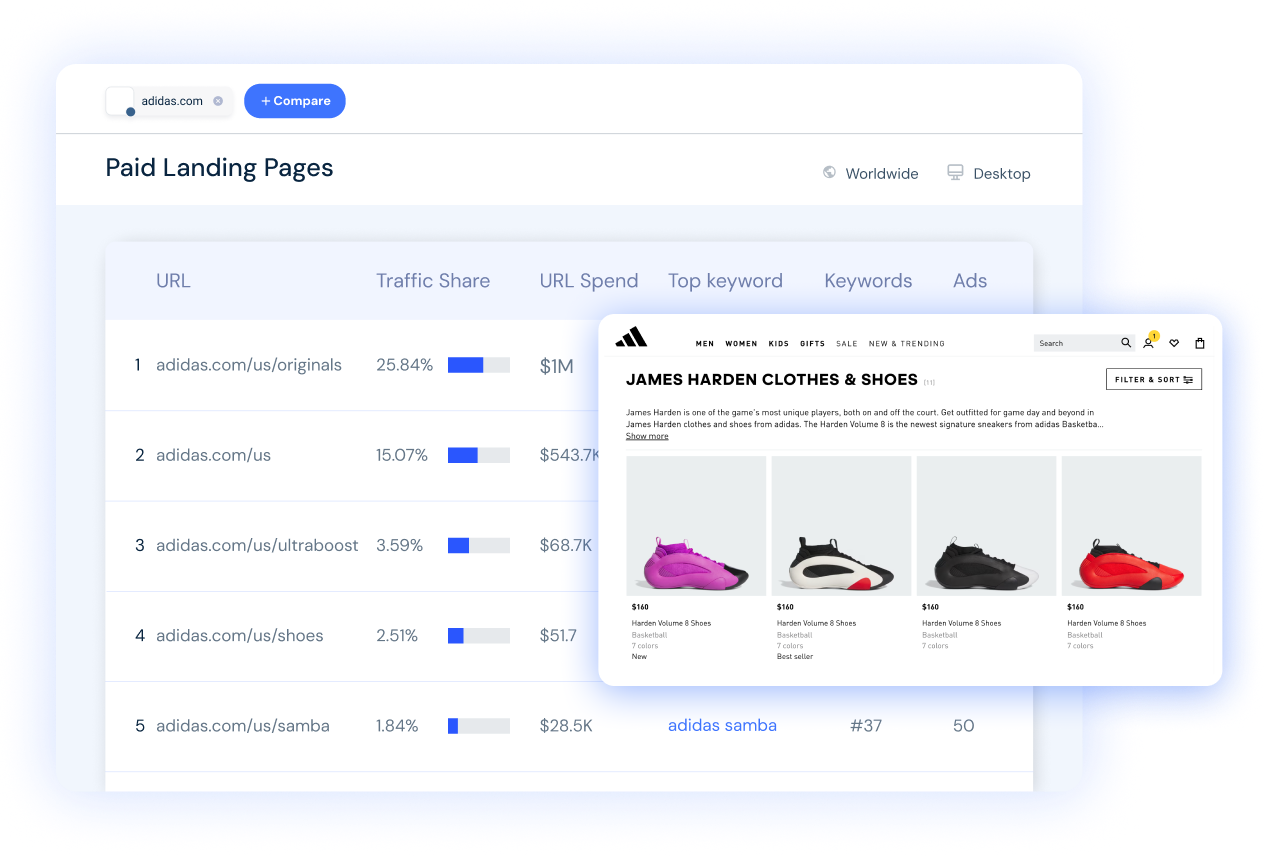Screen dimensions: 1280x856
Task: Select the pink Harden Volume 8 shoe
Action: click(696, 526)
